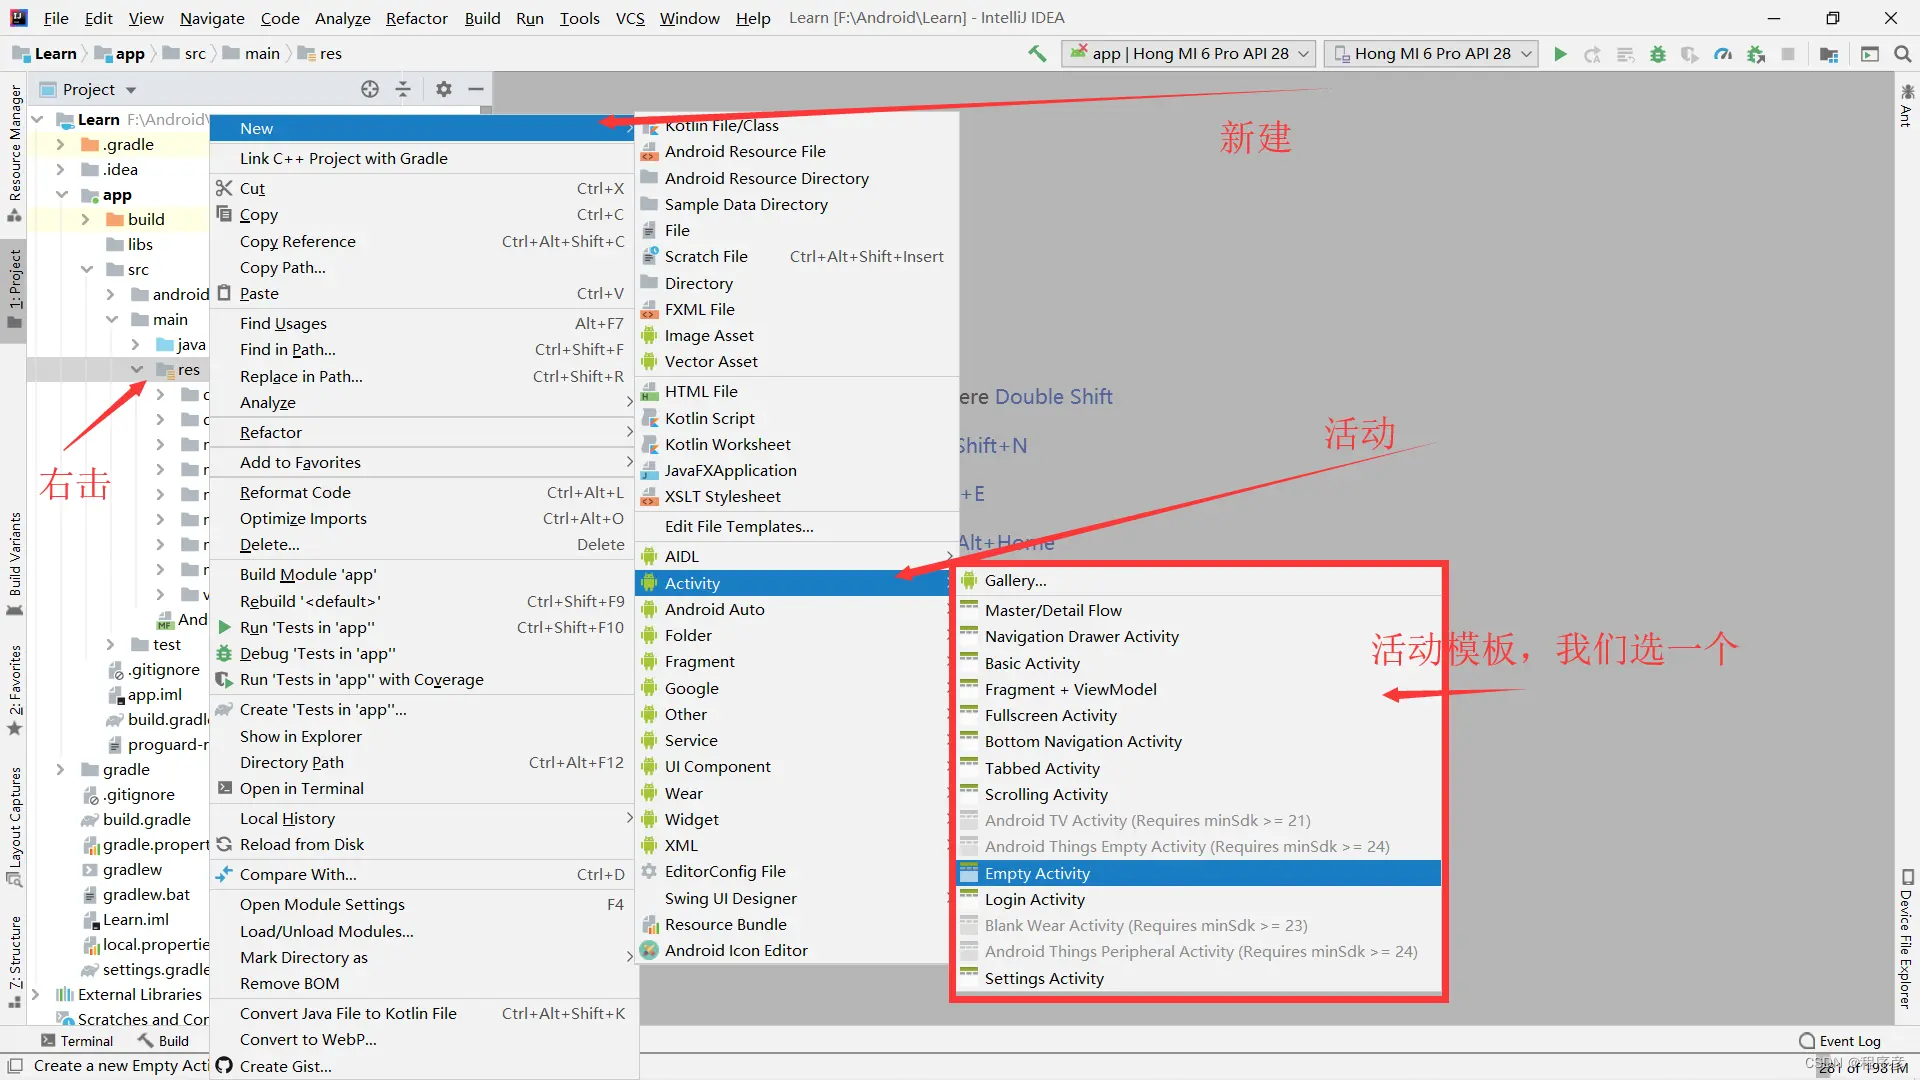The image size is (1920, 1080).
Task: Toggle the Device File Explorer side panel
Action: pyautogui.click(x=1906, y=940)
